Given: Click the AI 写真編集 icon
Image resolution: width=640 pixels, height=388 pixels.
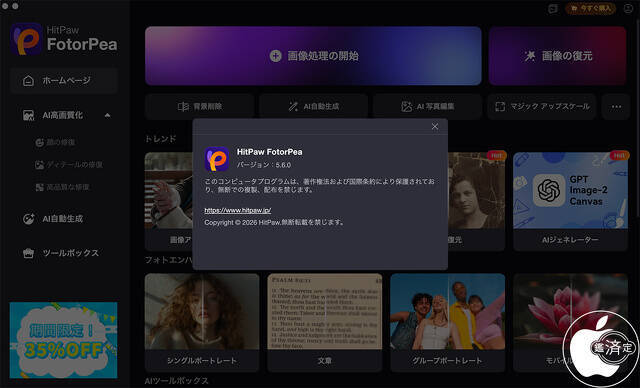Looking at the screenshot, I should pyautogui.click(x=407, y=106).
